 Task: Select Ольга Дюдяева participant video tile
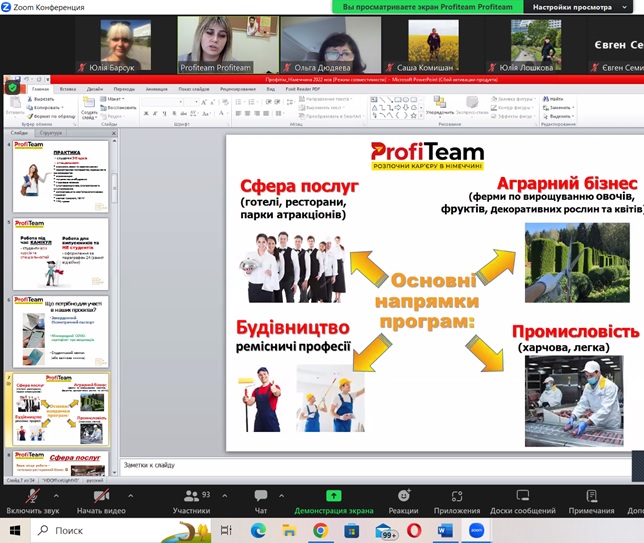click(x=331, y=45)
